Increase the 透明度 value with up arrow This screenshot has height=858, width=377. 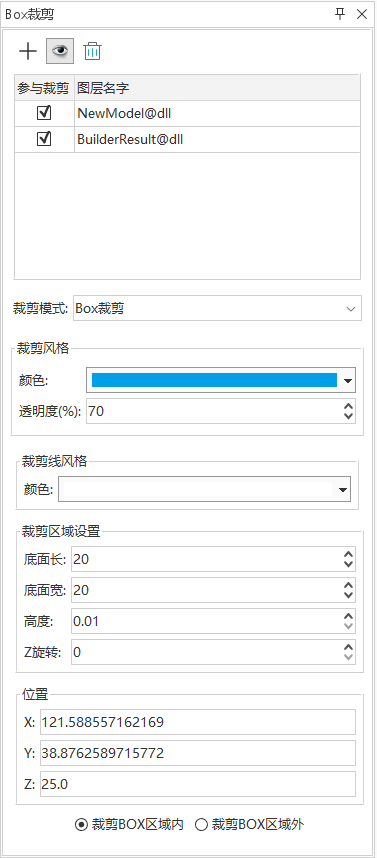pos(348,407)
